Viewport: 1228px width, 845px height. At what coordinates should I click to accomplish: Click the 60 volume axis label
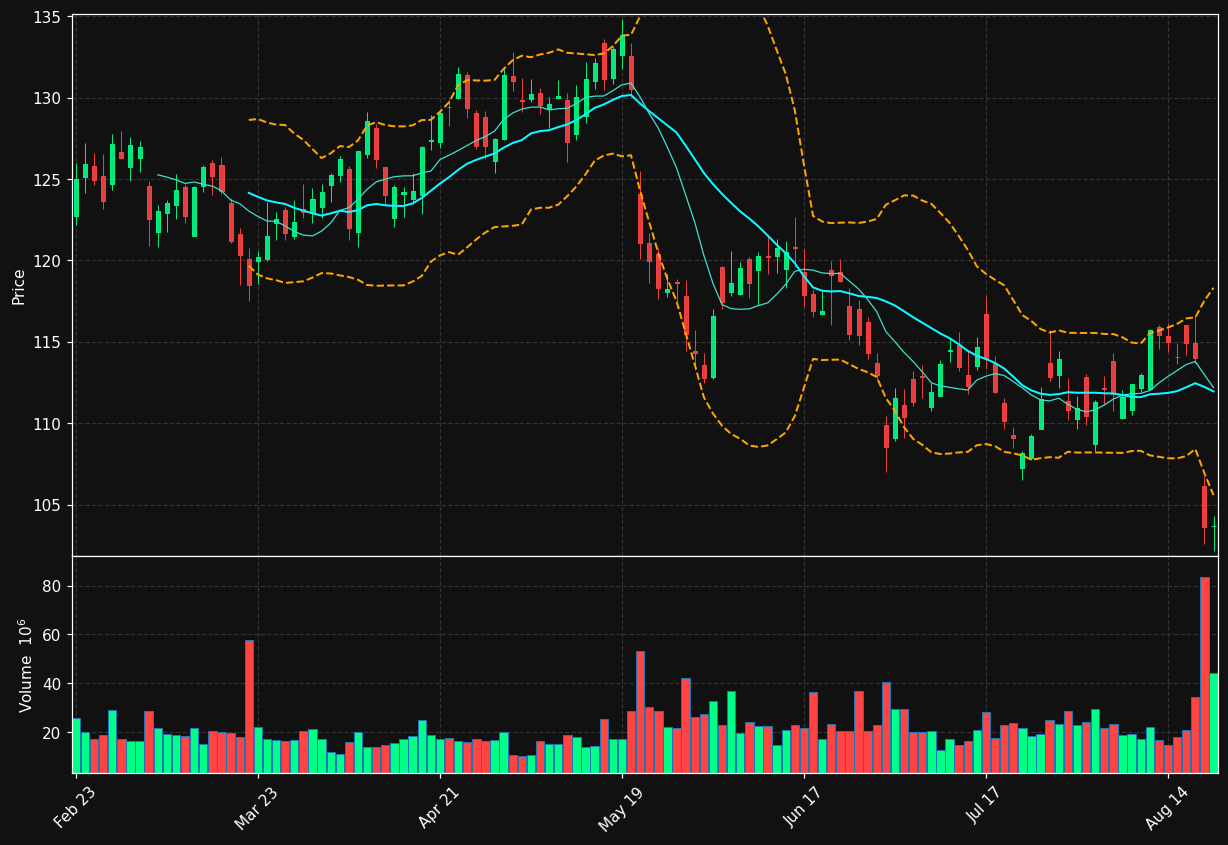click(51, 635)
